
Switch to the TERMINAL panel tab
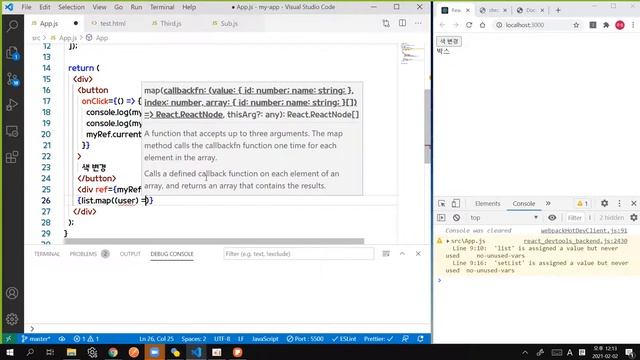pos(47,254)
